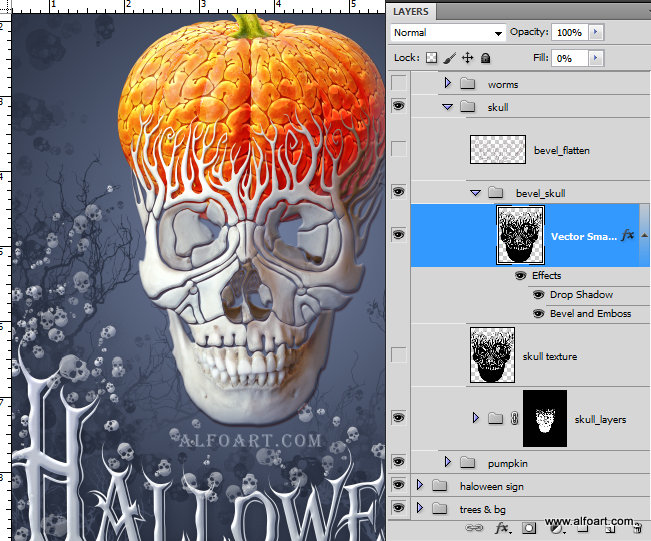
Task: Click the Link layers icon at panel bottom
Action: pyautogui.click(x=475, y=528)
